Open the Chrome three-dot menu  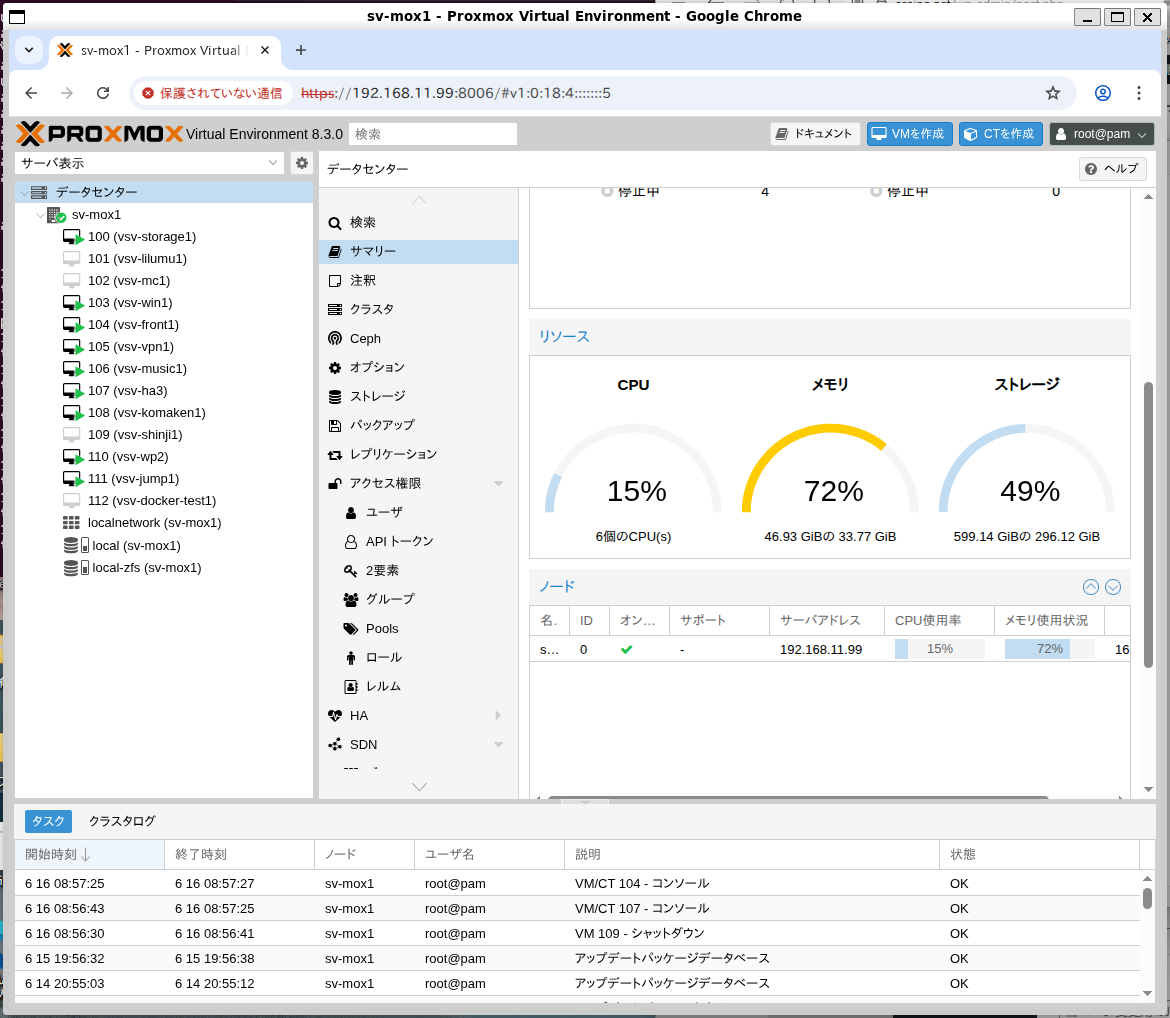pyautogui.click(x=1139, y=93)
